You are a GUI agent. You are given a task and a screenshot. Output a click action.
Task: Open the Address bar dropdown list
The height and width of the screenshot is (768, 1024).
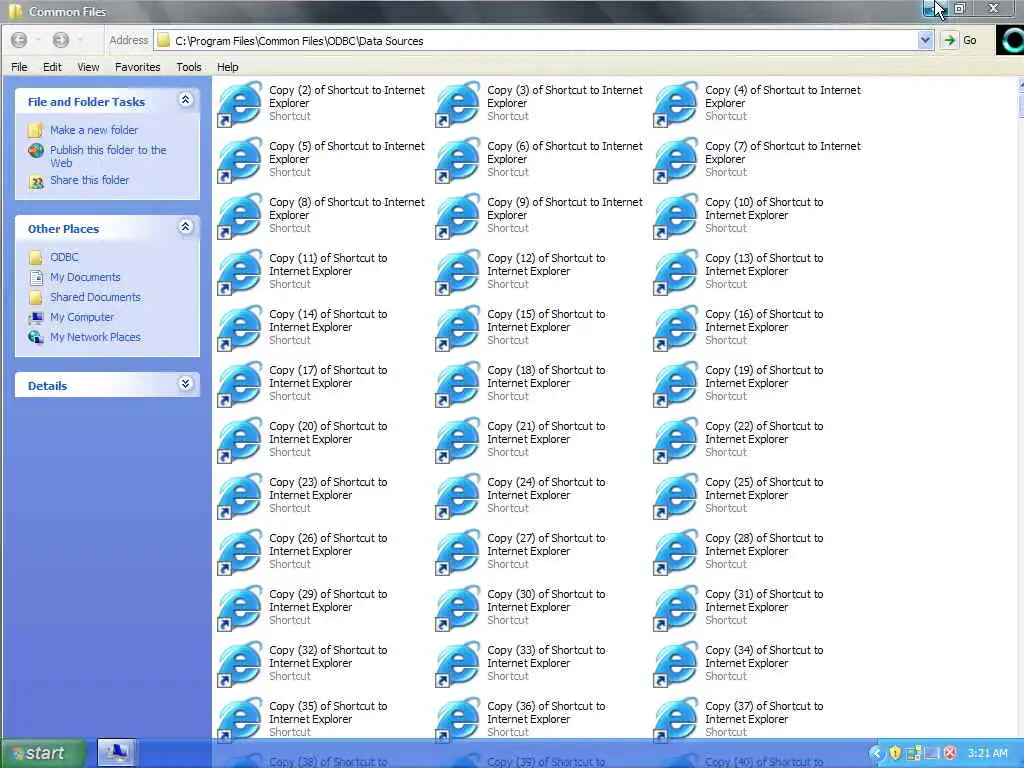pos(925,40)
